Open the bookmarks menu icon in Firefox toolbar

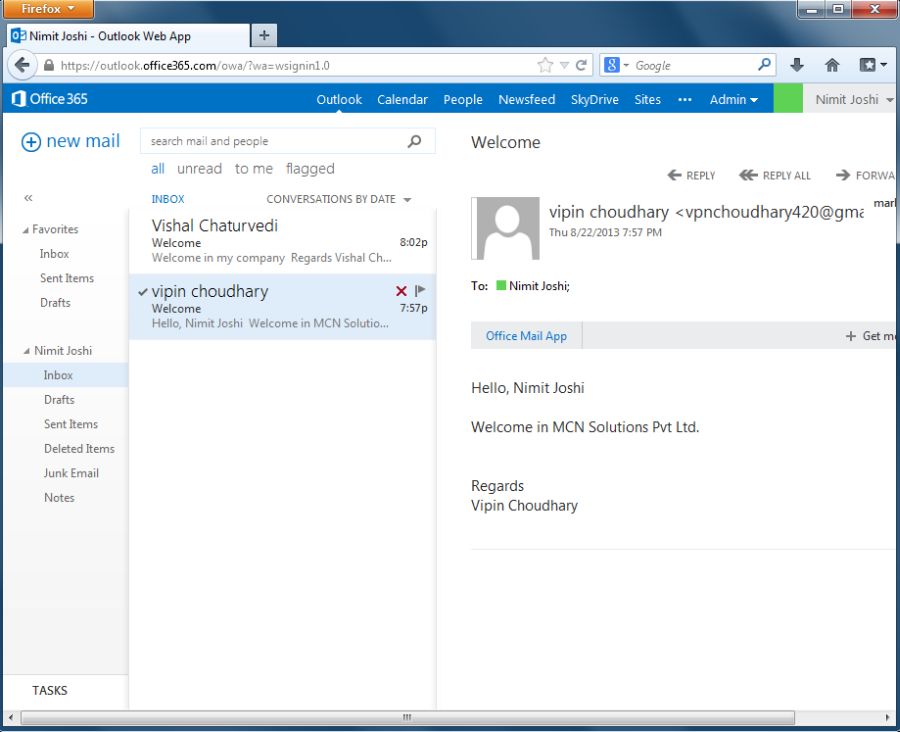tap(872, 65)
